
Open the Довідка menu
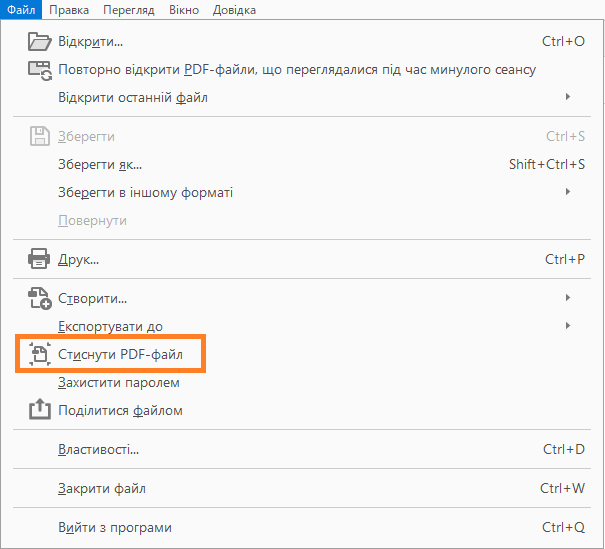point(234,10)
